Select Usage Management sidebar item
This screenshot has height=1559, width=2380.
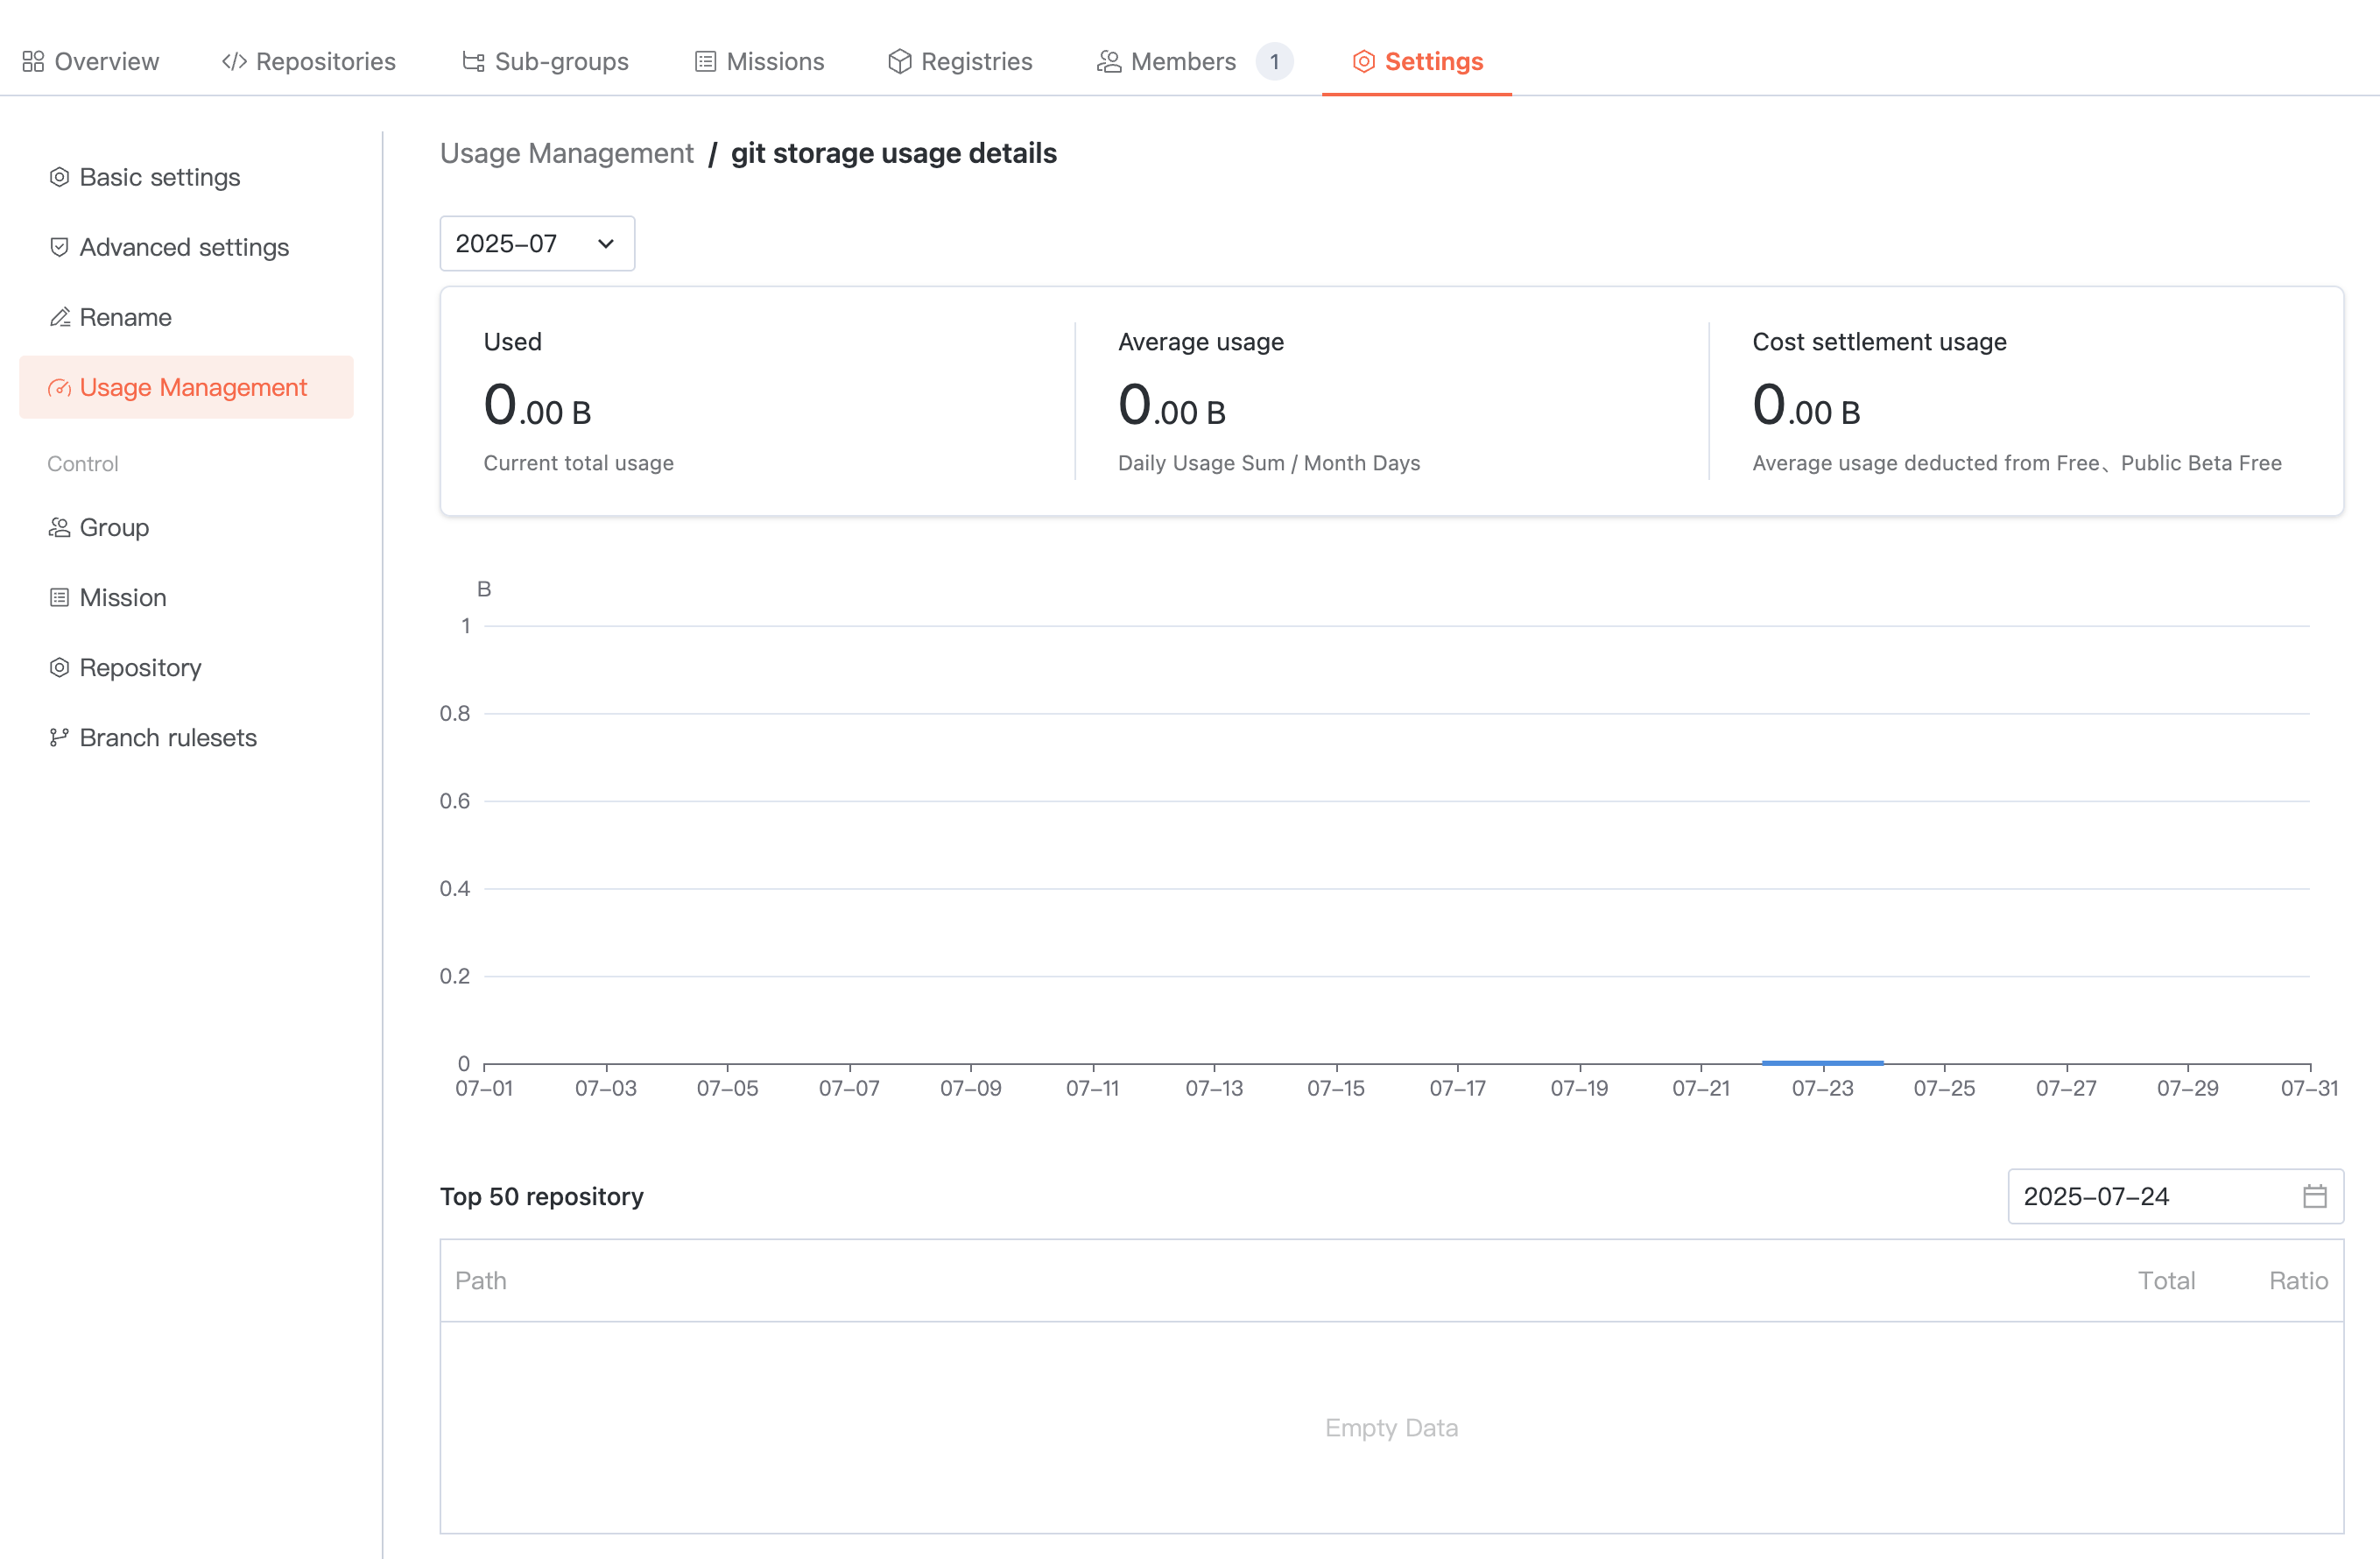[x=192, y=387]
